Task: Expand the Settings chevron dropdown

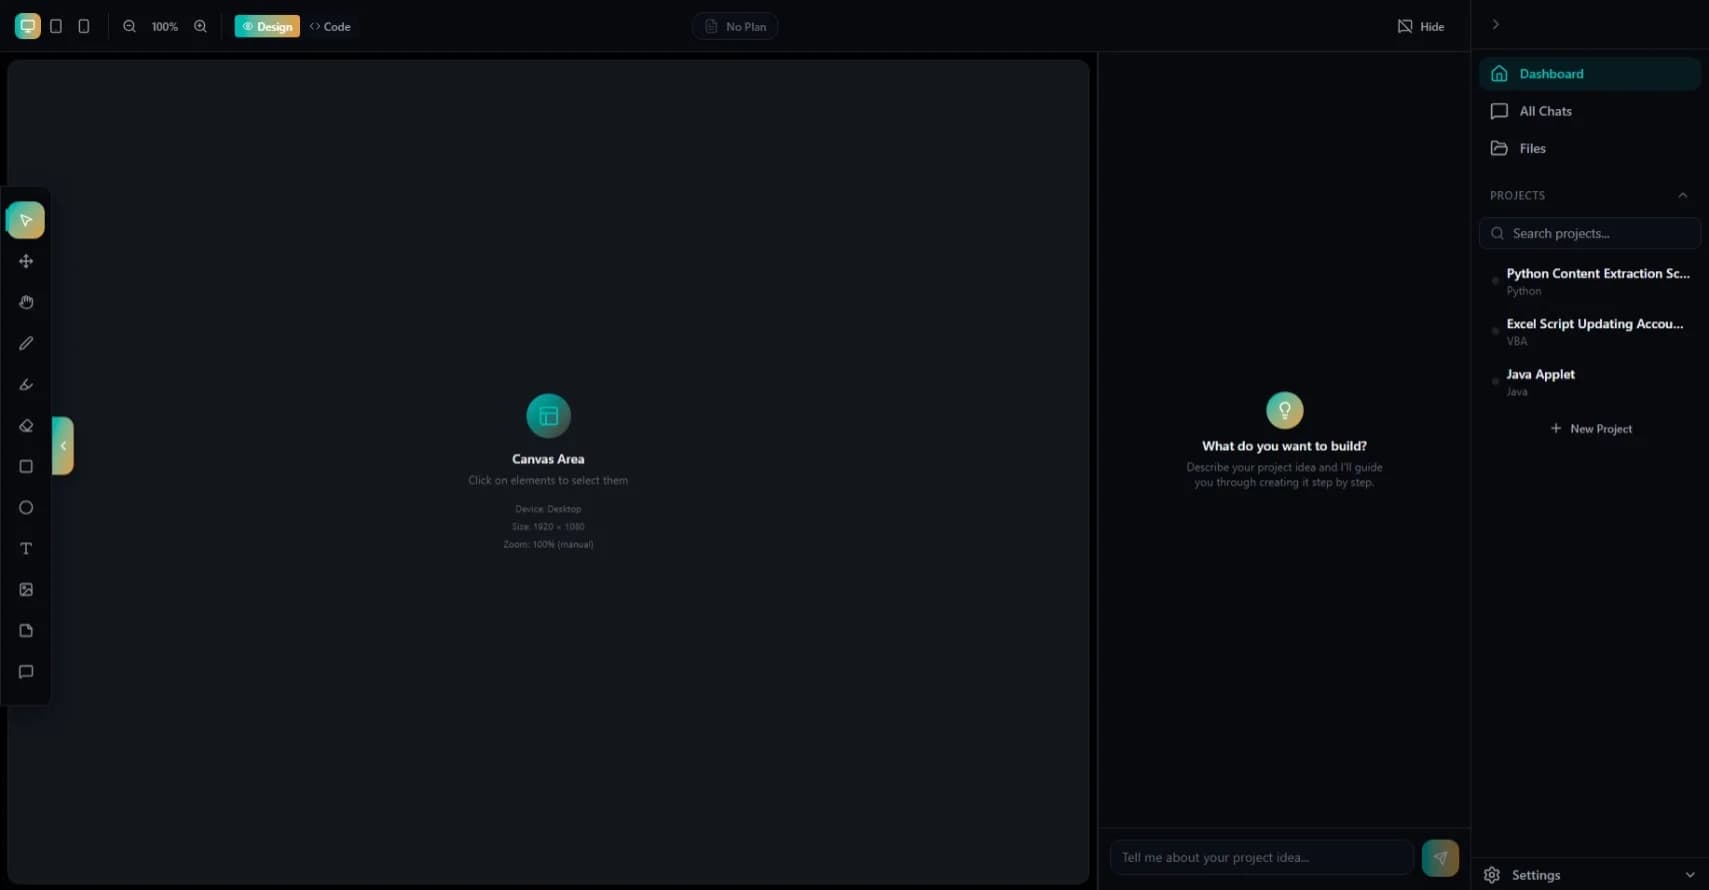Action: (1690, 875)
